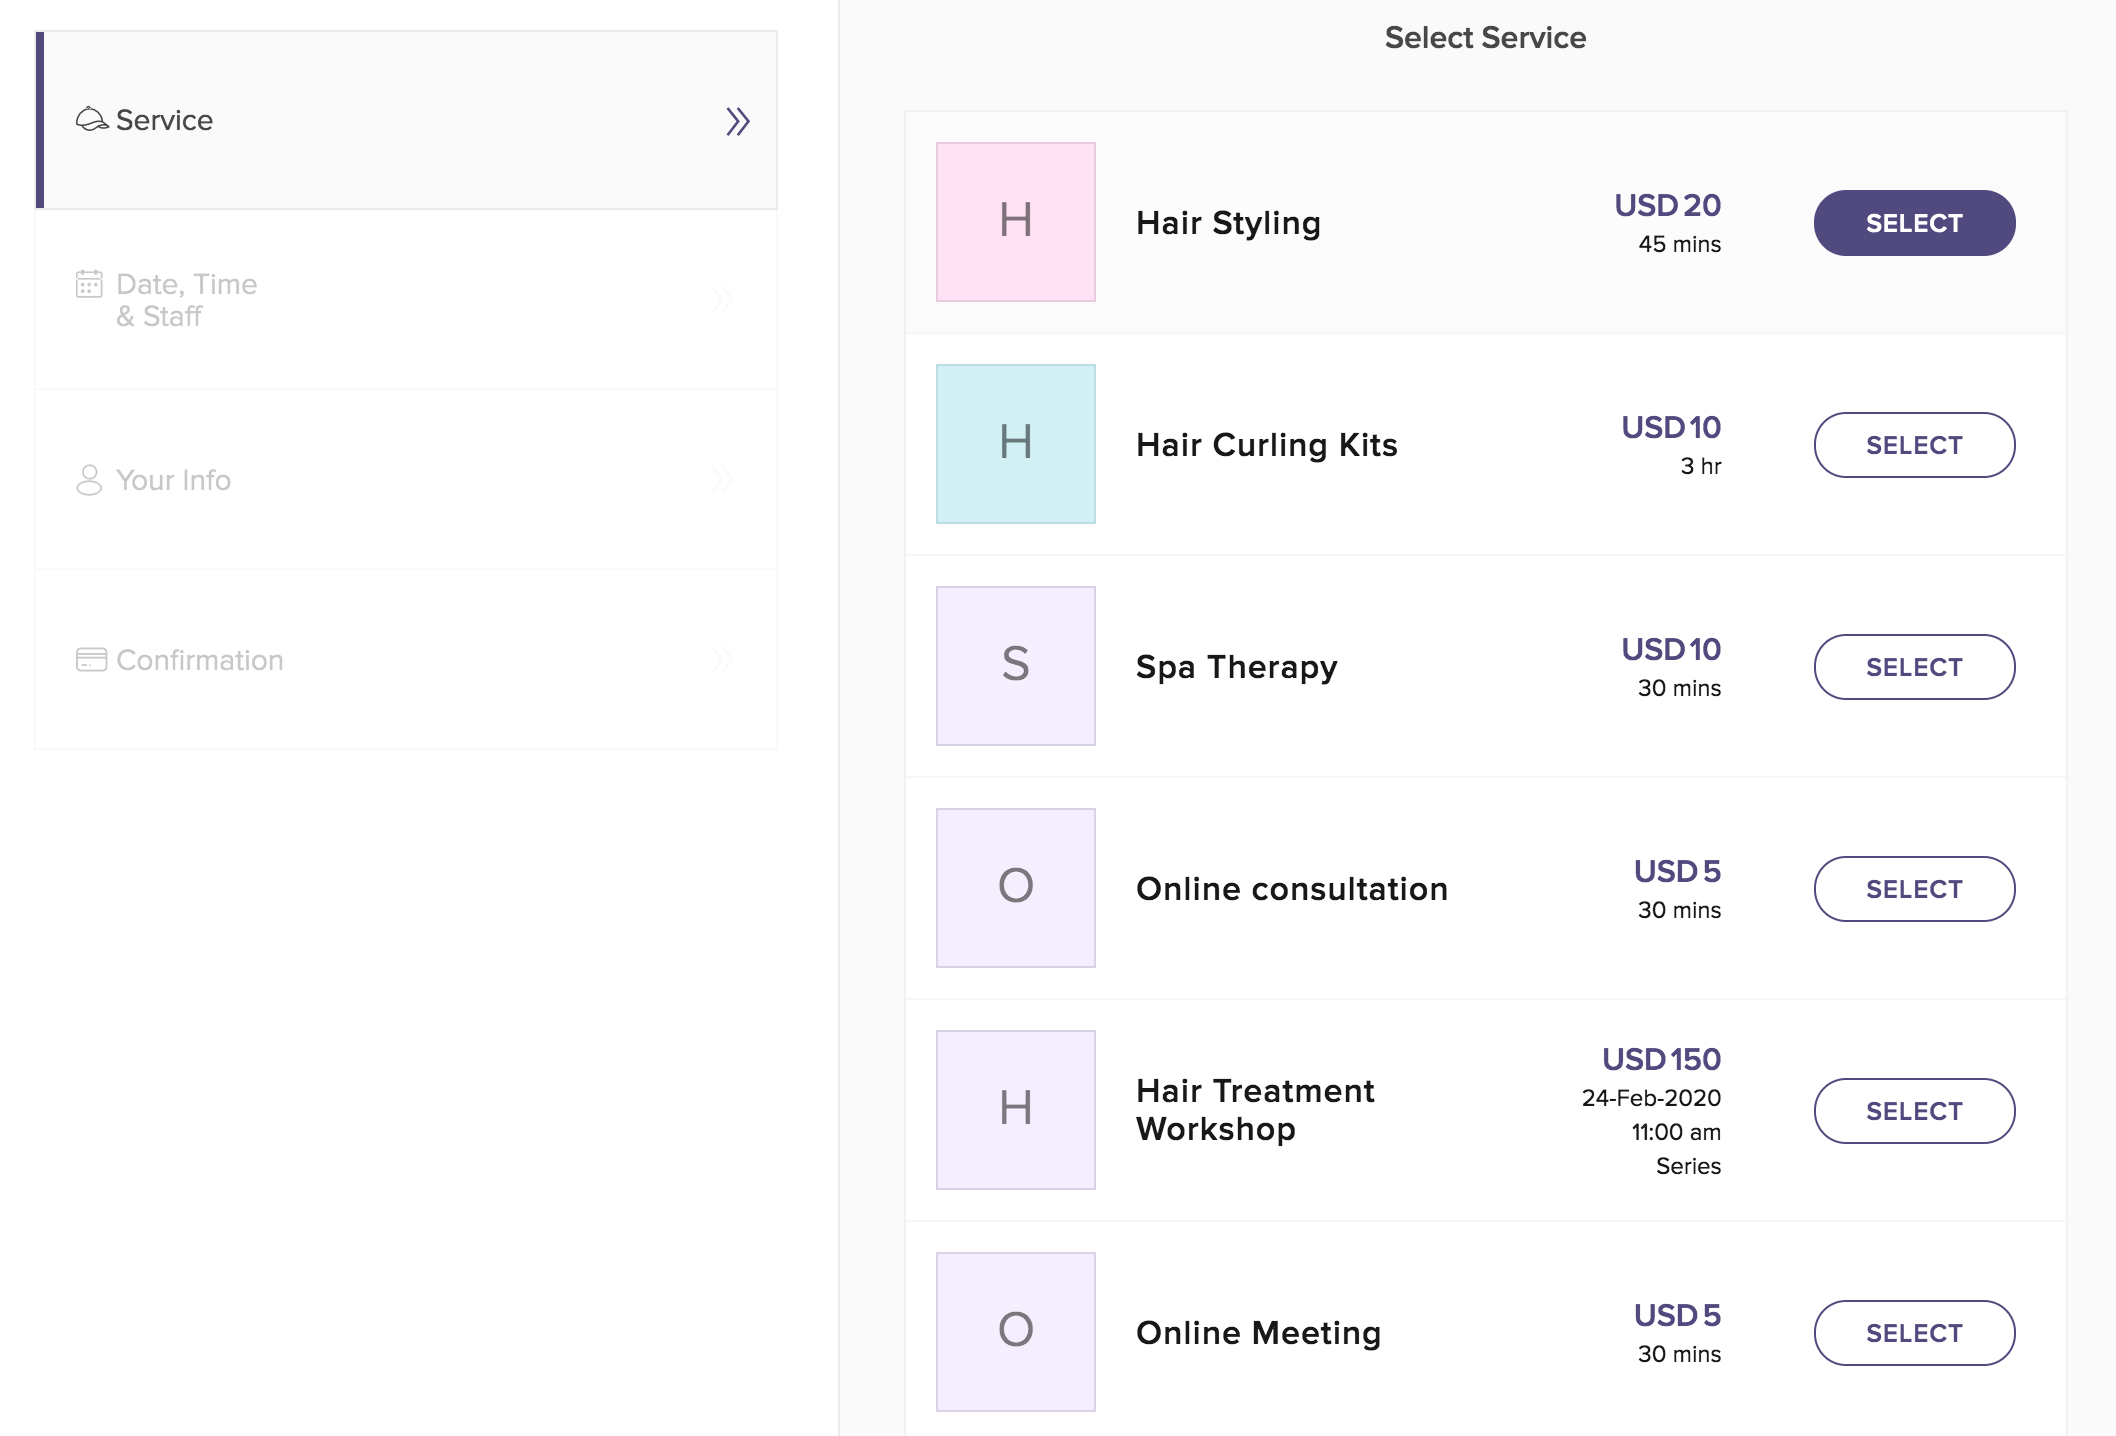Choose Select for Online consultation
This screenshot has width=2116, height=1436.
coord(1913,889)
